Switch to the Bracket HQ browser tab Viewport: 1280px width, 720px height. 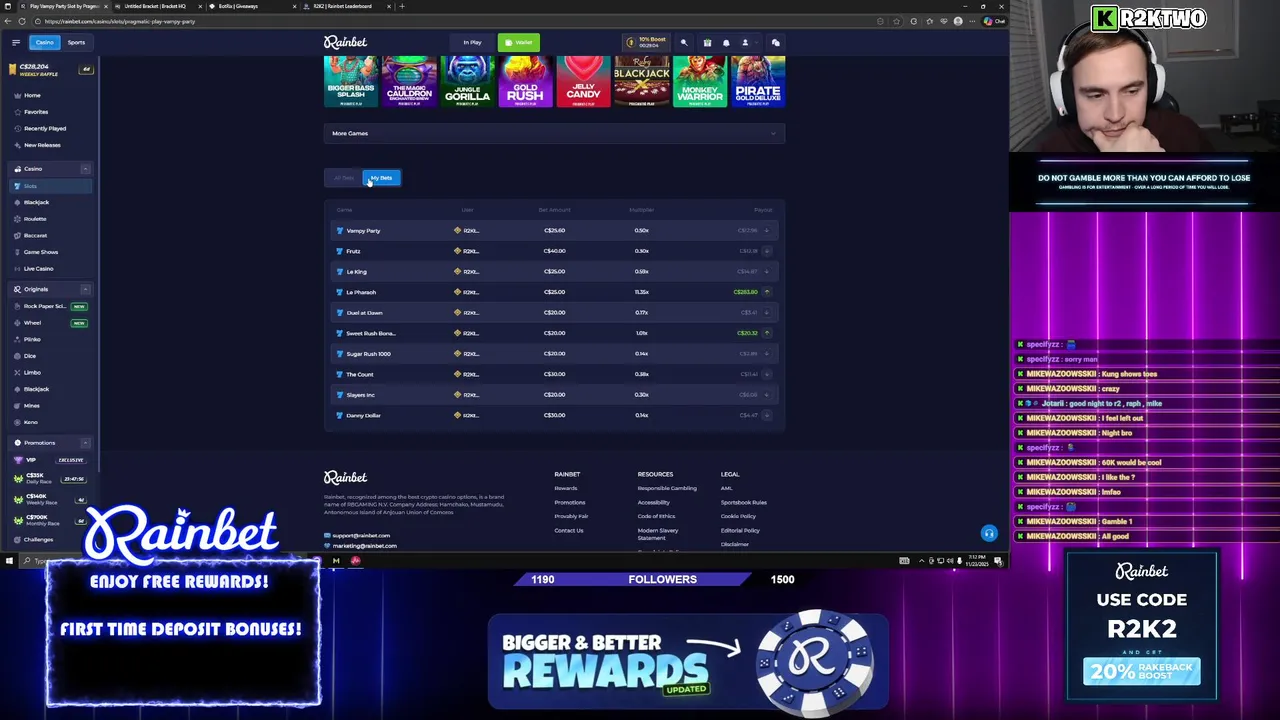pos(155,6)
